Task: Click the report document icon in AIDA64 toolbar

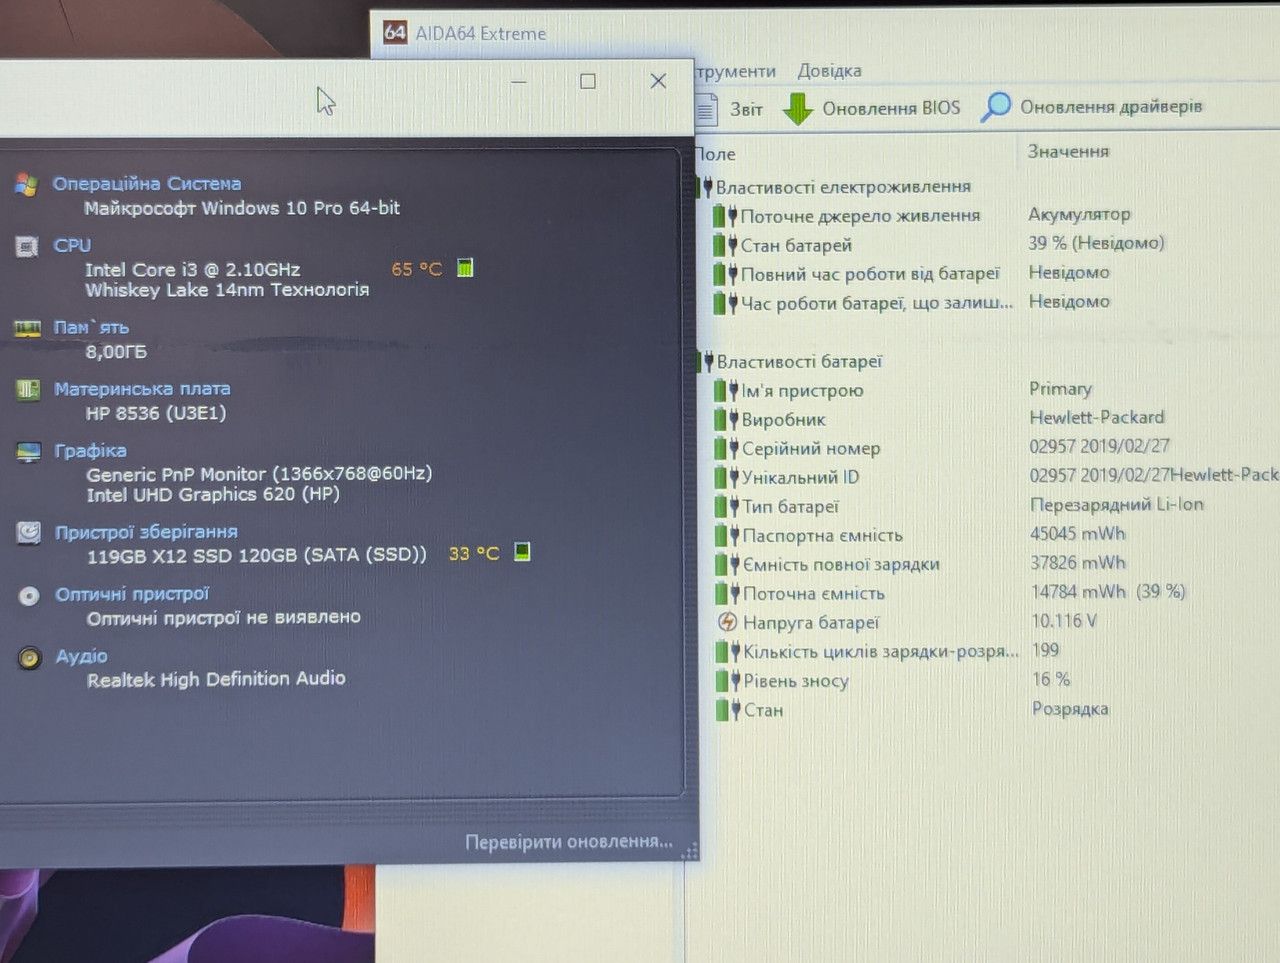Action: click(706, 108)
